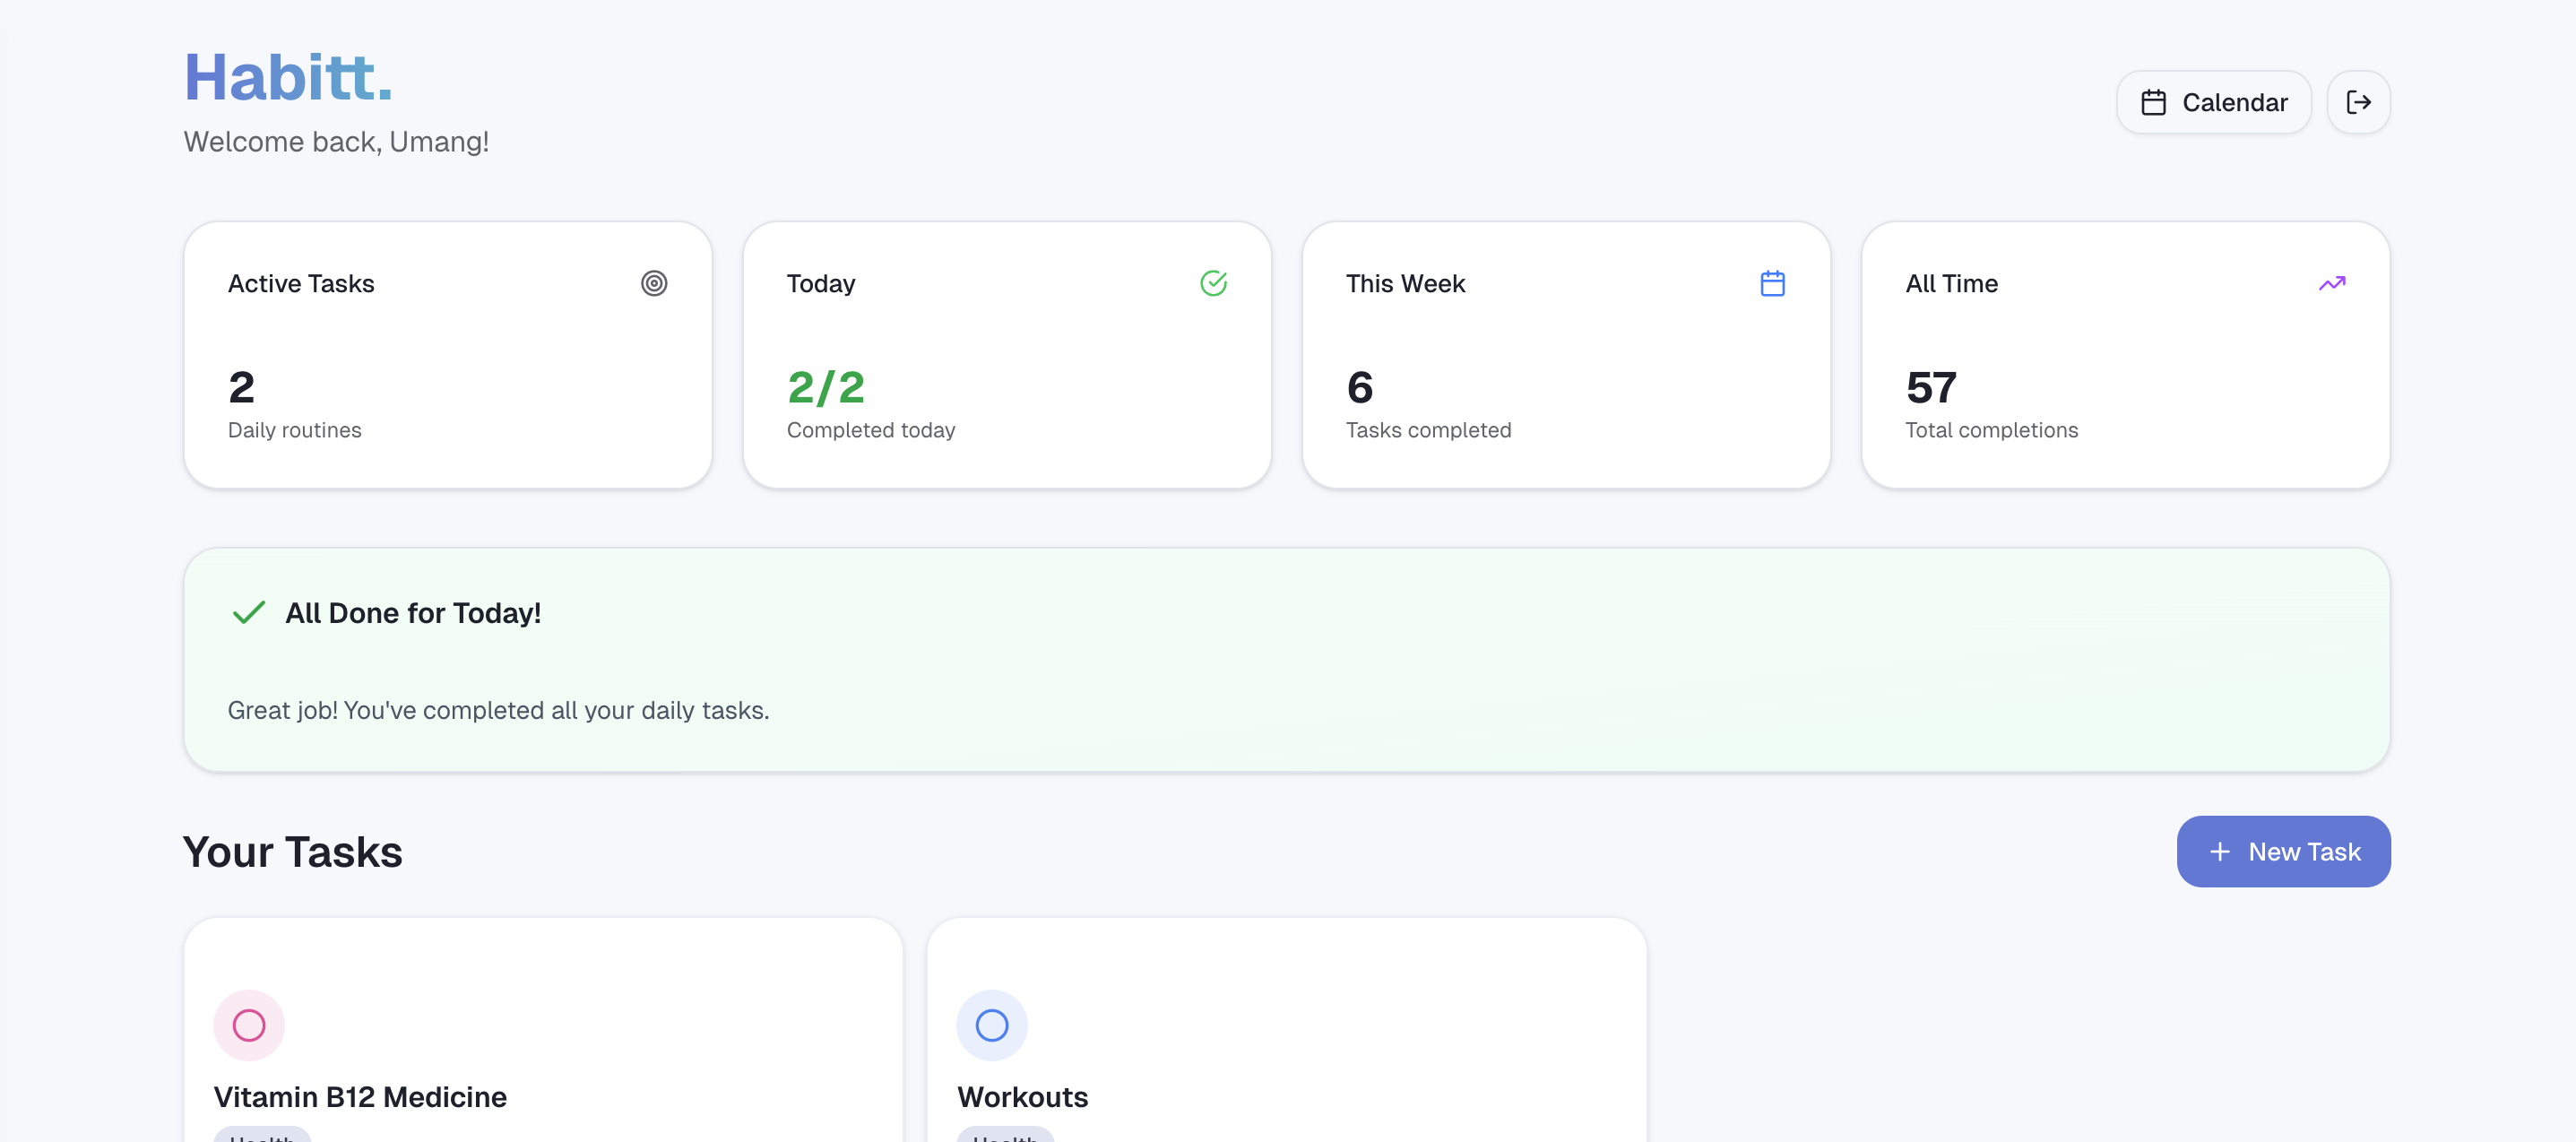Viewport: 2576px width, 1142px height.
Task: Click the plus icon in the New Task button
Action: click(x=2219, y=851)
